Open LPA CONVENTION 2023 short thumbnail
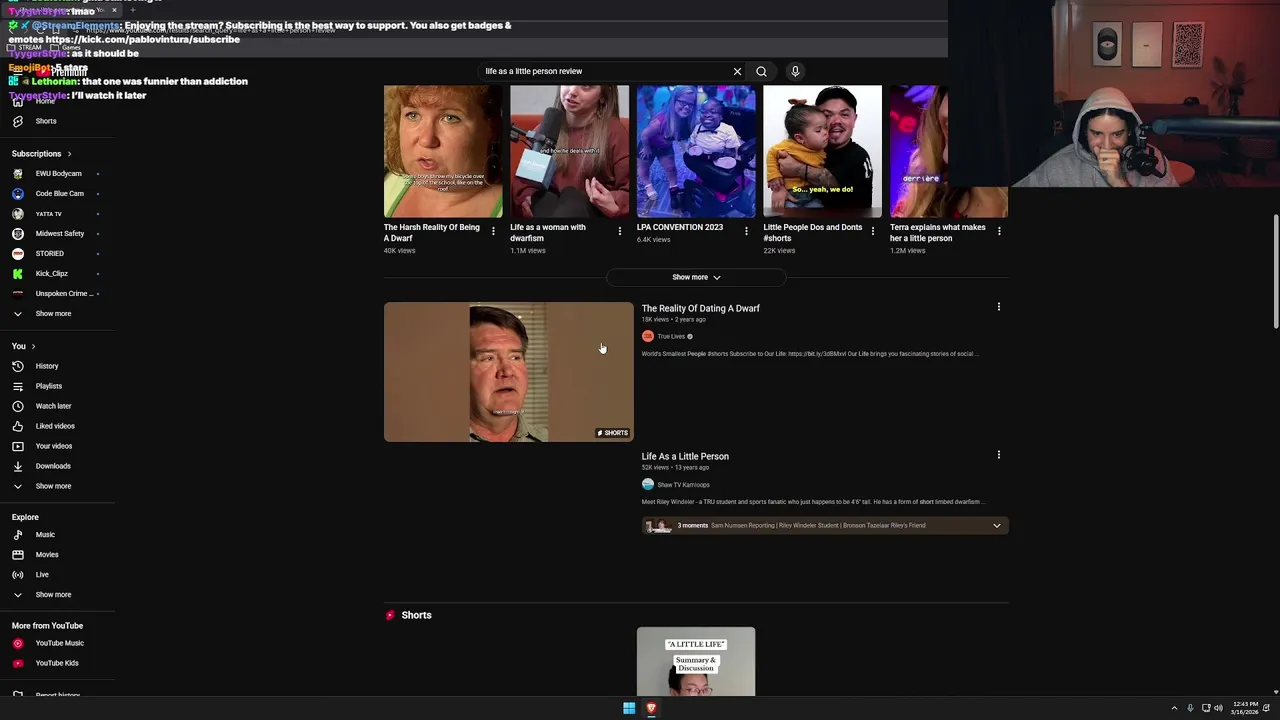The height and width of the screenshot is (720, 1280). click(696, 151)
